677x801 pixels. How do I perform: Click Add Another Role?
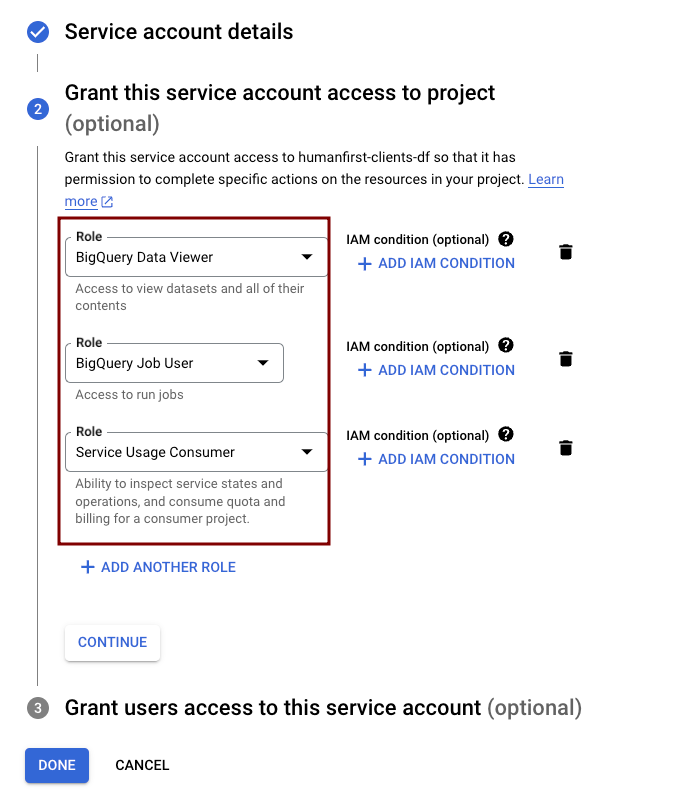click(158, 567)
